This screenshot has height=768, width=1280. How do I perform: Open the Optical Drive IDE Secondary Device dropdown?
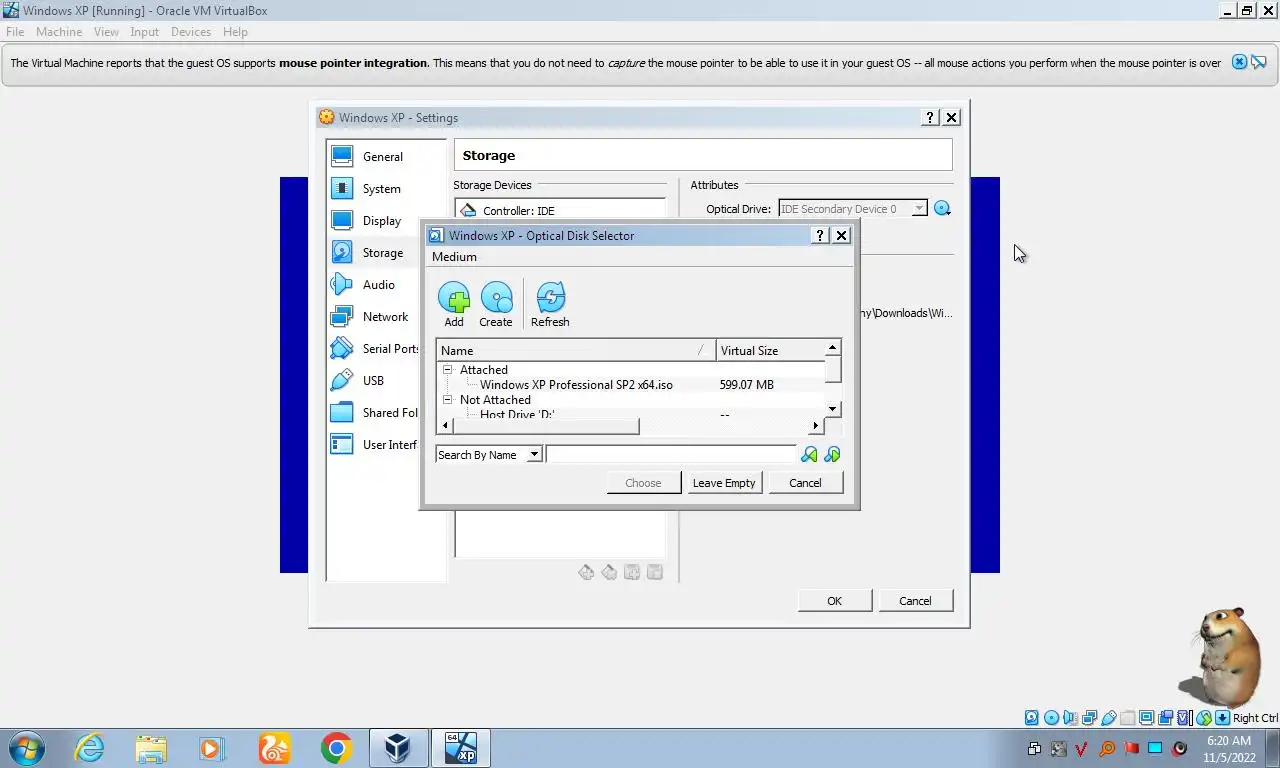pyautogui.click(x=853, y=209)
